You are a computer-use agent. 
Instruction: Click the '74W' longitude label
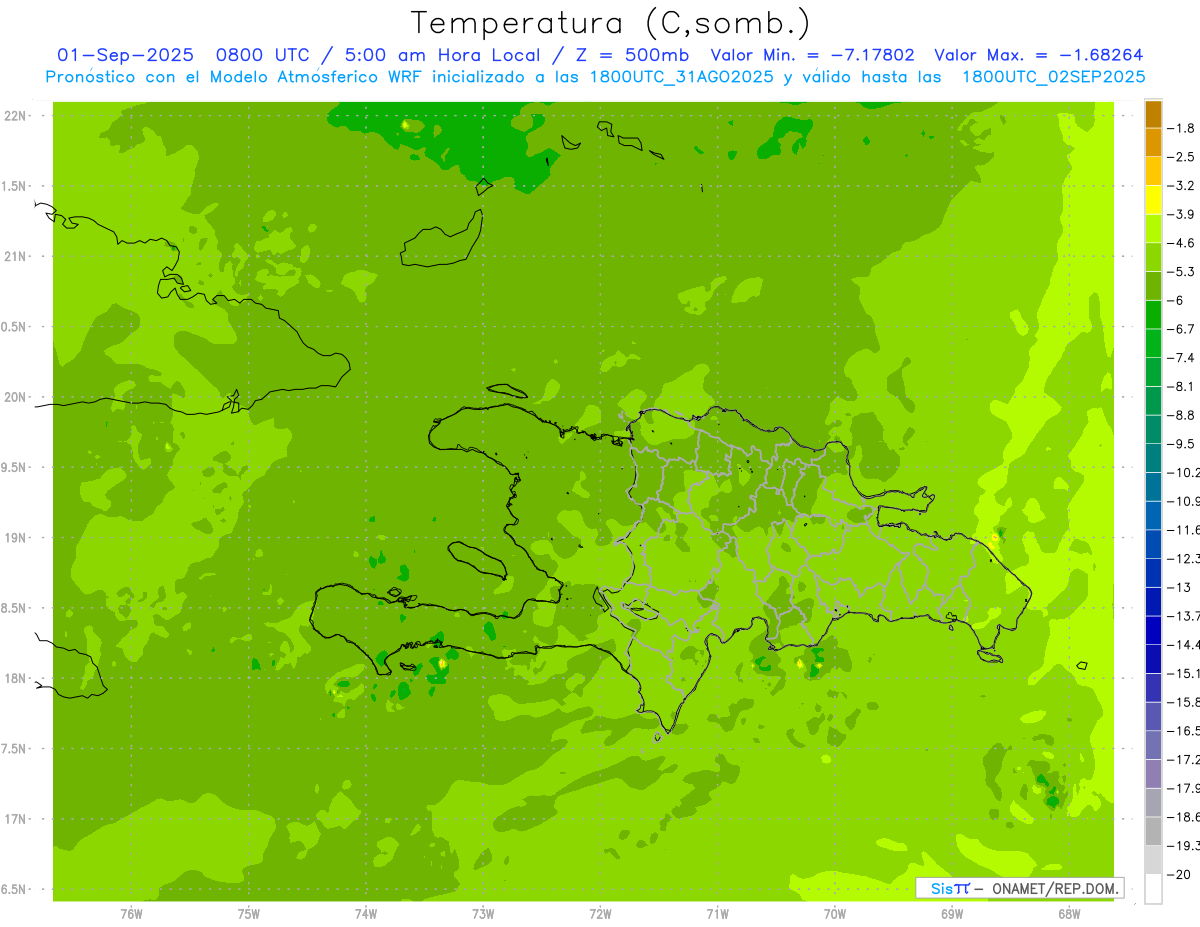tap(365, 913)
